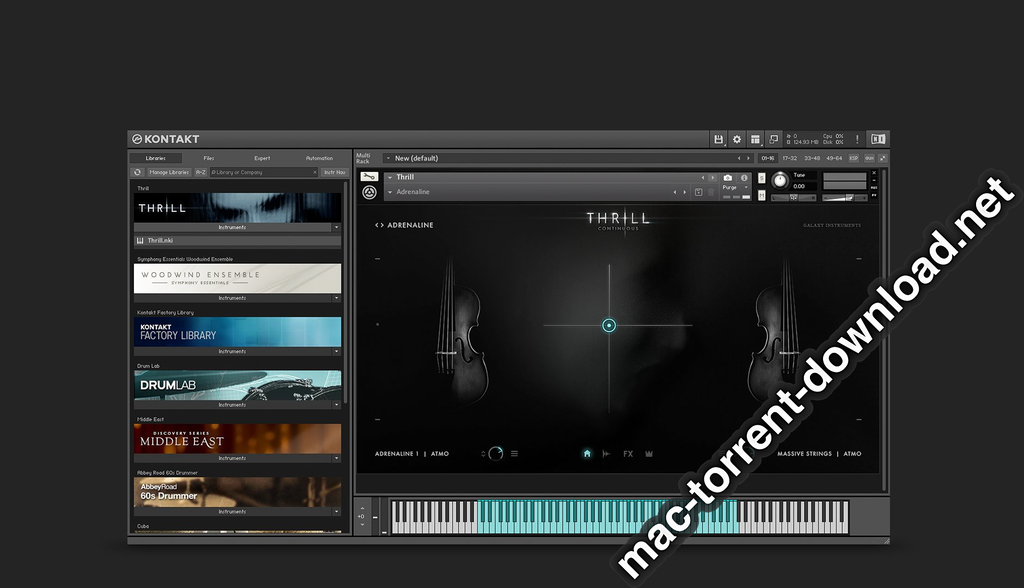Click the exclamation panic button
The width and height of the screenshot is (1024, 588).
857,139
